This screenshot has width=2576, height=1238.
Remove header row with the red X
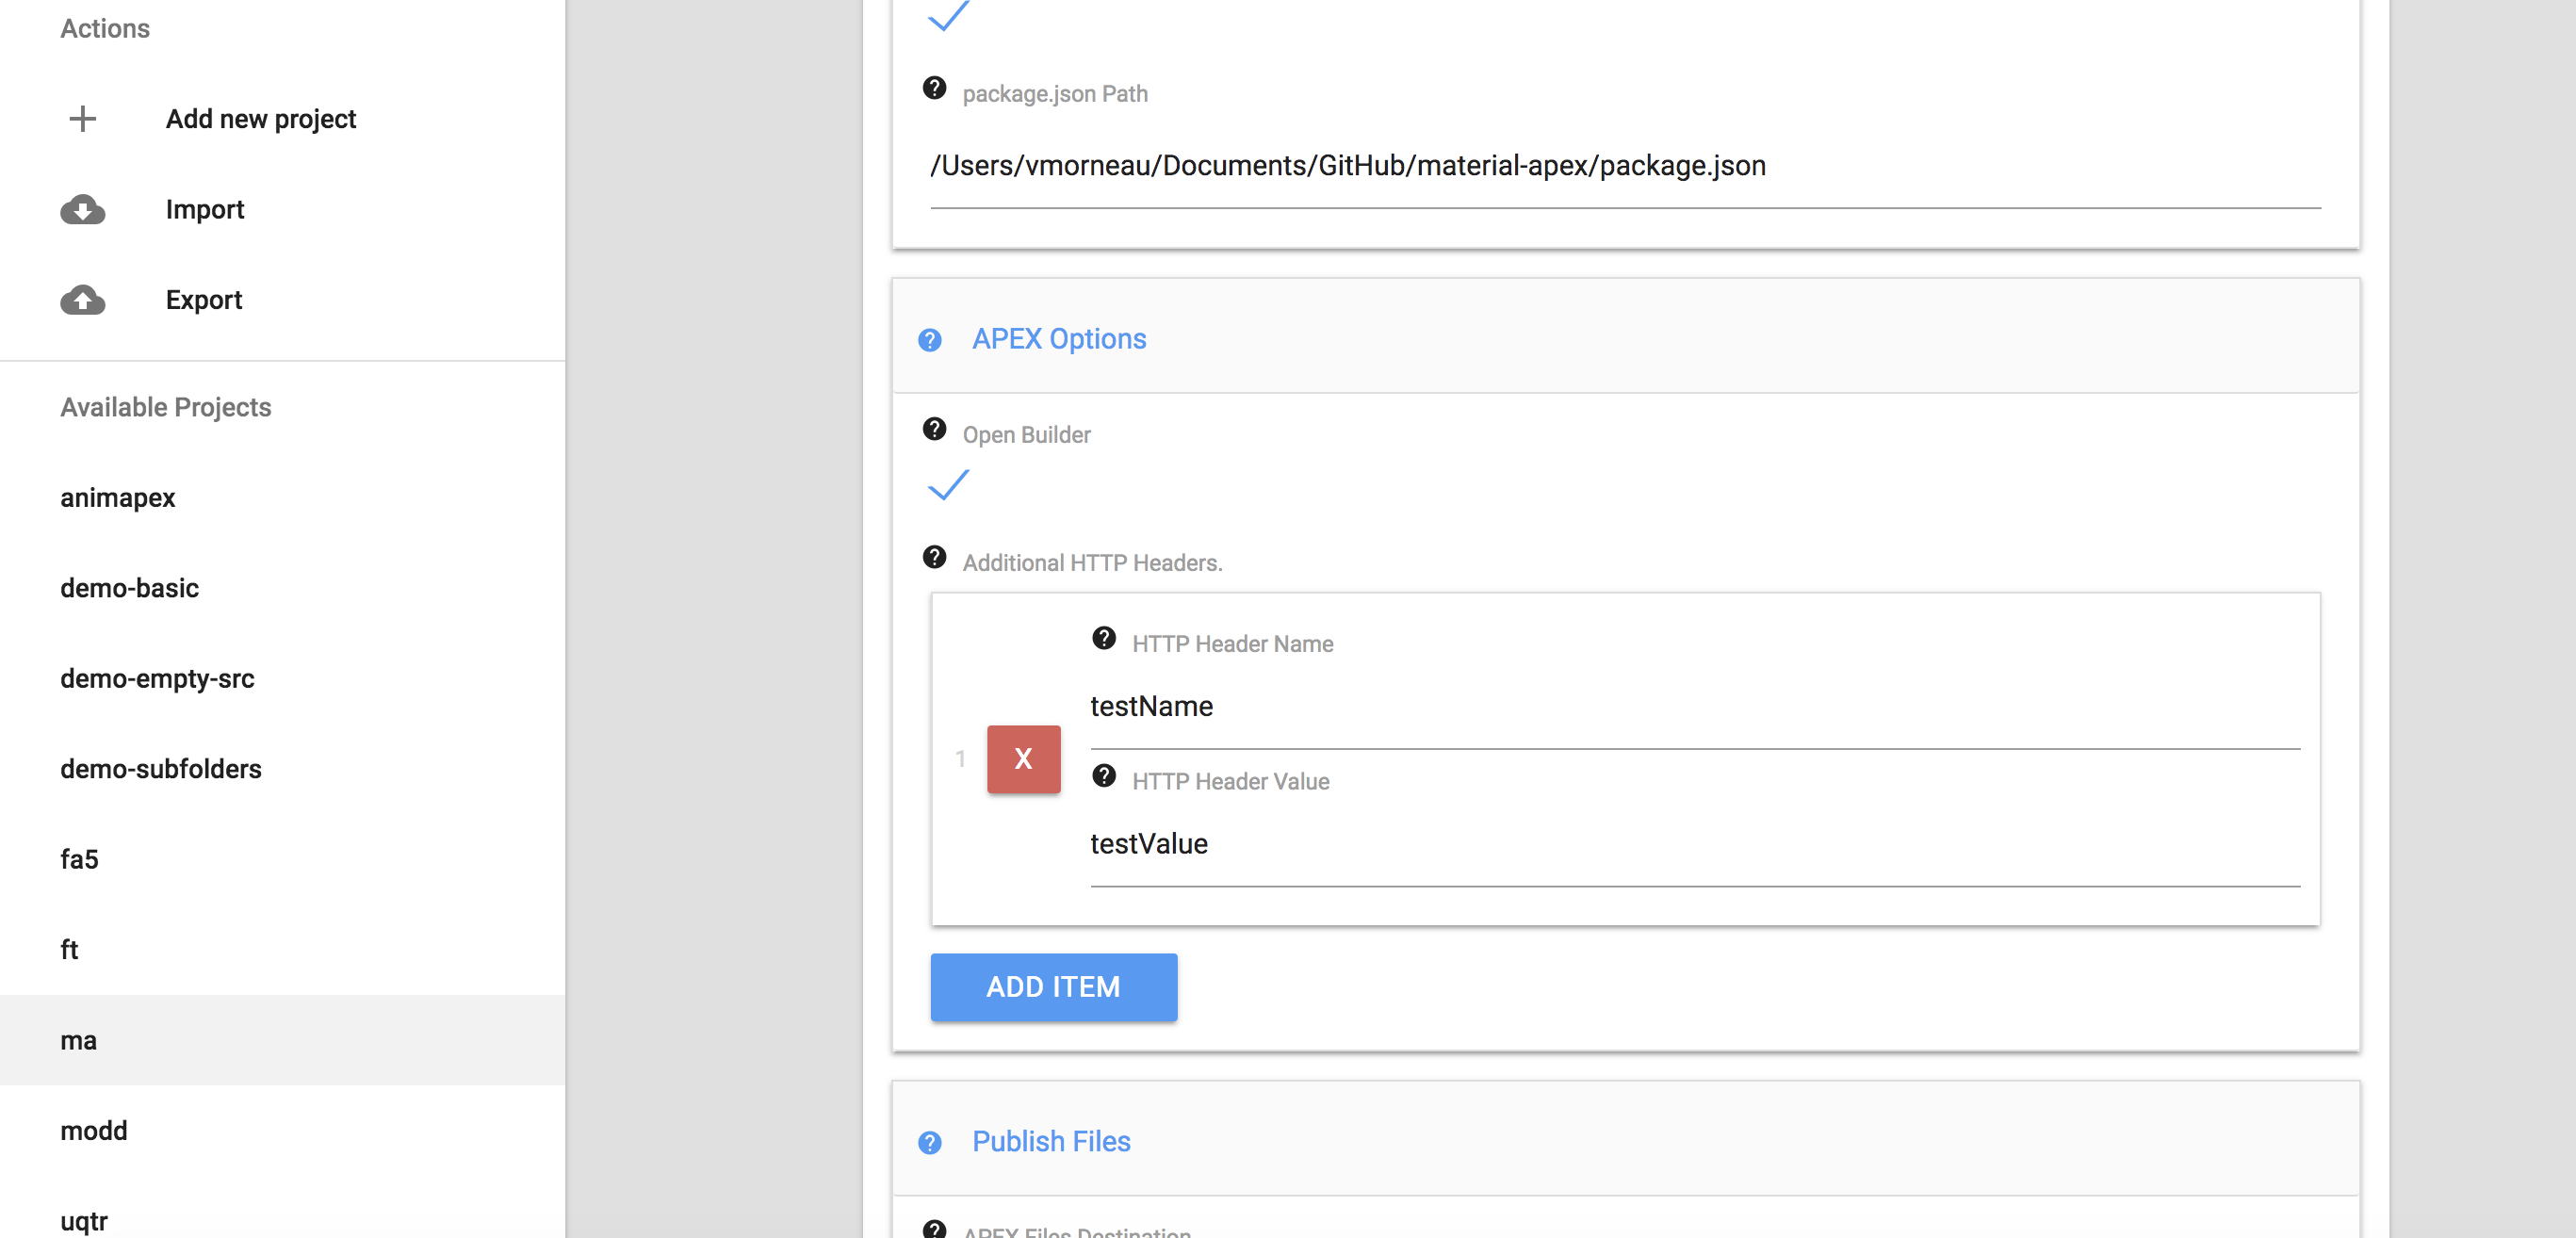tap(1023, 759)
